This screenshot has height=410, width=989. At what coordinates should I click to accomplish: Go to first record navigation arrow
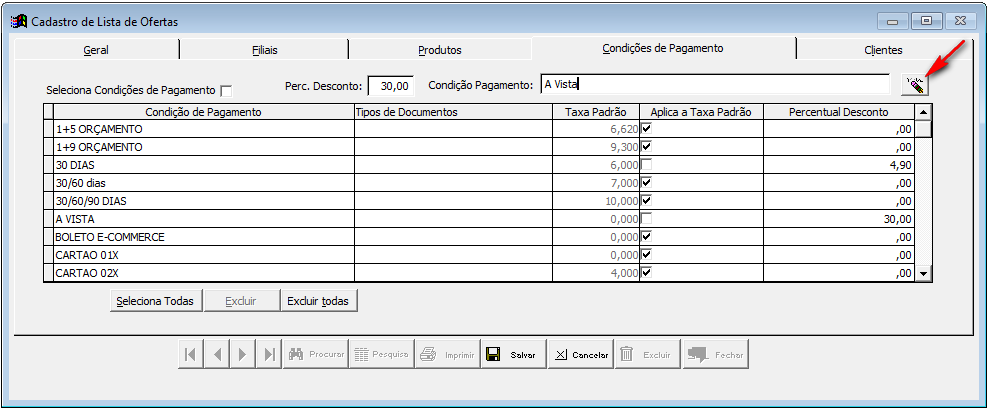pos(191,354)
